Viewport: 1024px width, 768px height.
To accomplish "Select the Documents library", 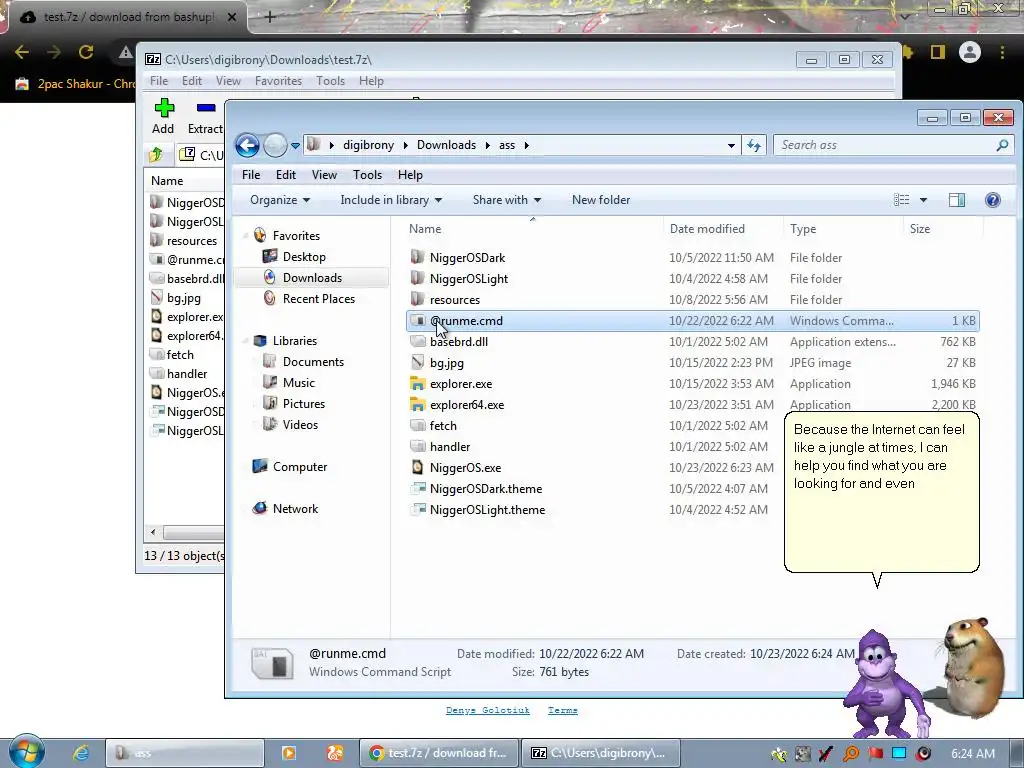I will [313, 362].
